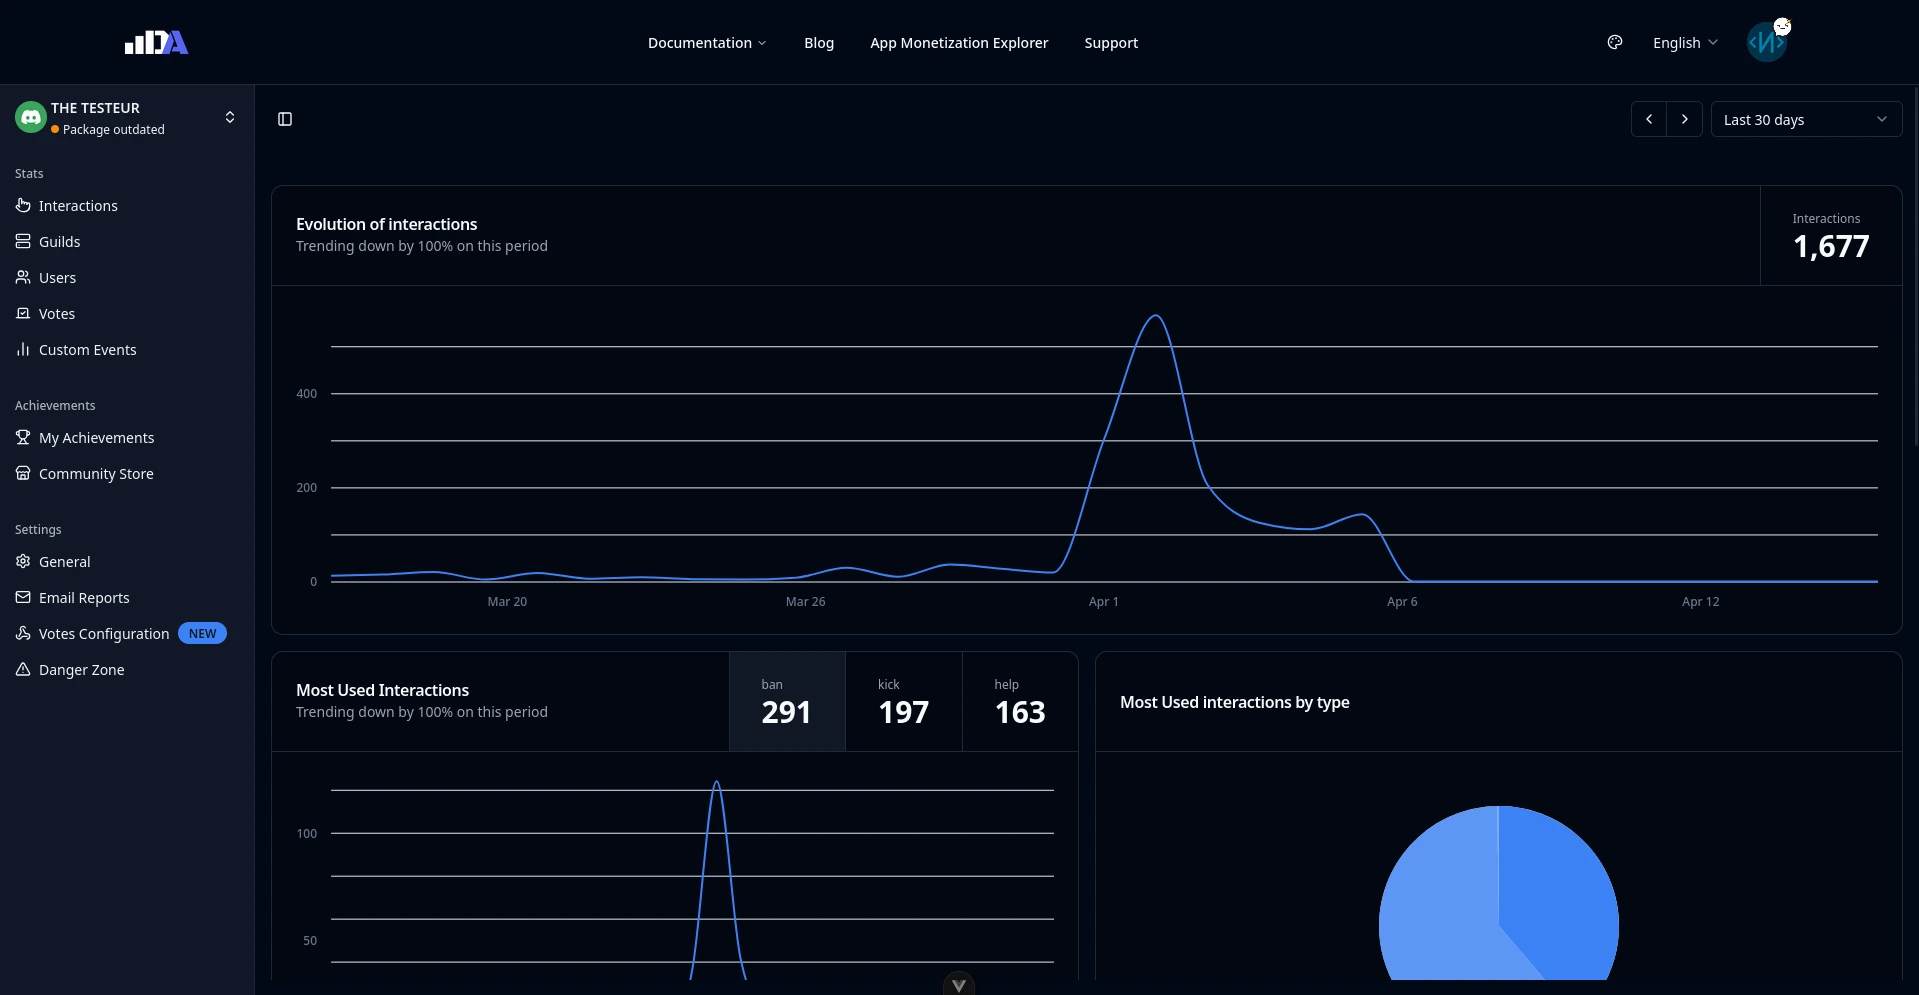
Task: Open the Last 30 days date selector
Action: point(1806,119)
